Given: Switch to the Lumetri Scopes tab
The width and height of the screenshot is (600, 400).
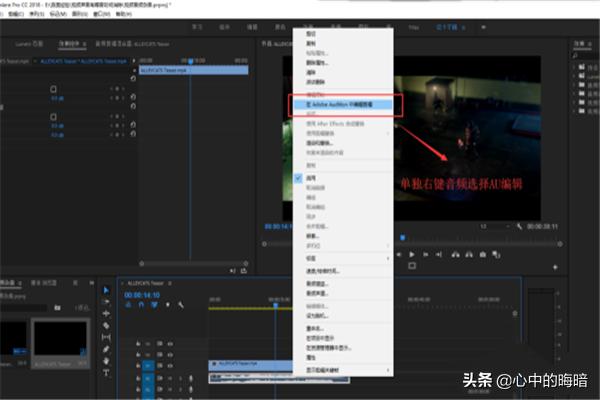Looking at the screenshot, I should point(29,44).
